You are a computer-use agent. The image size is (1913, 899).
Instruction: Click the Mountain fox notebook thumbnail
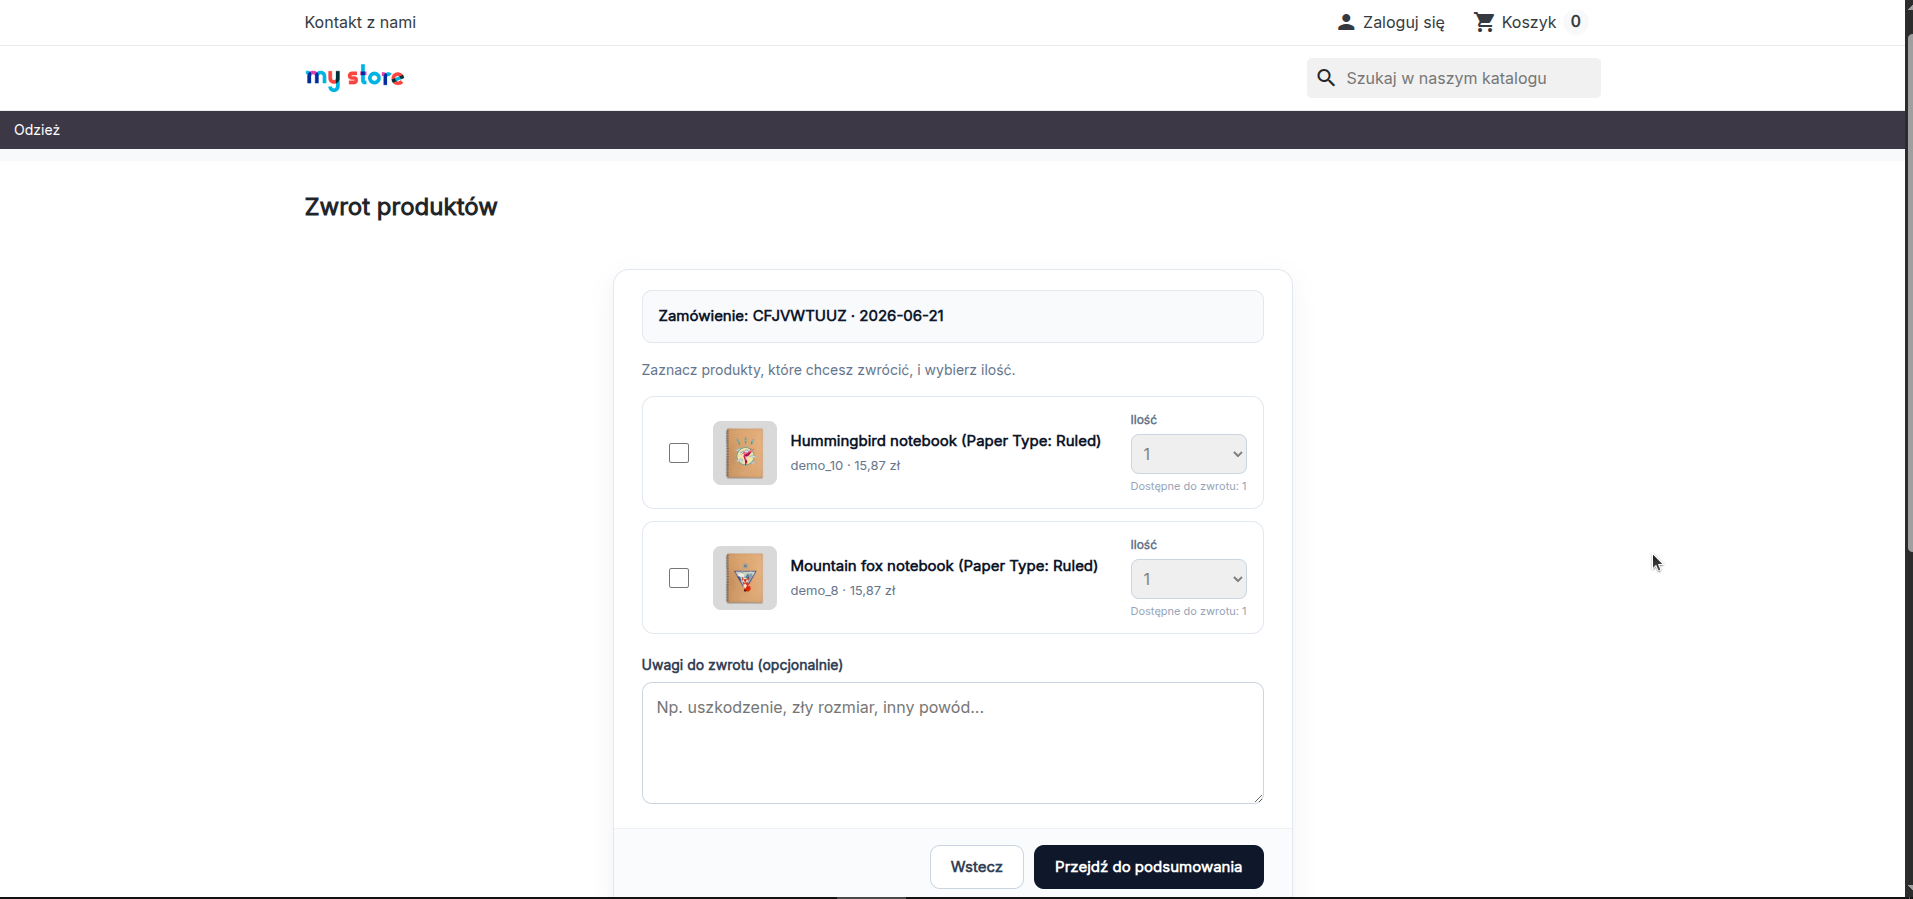point(744,578)
